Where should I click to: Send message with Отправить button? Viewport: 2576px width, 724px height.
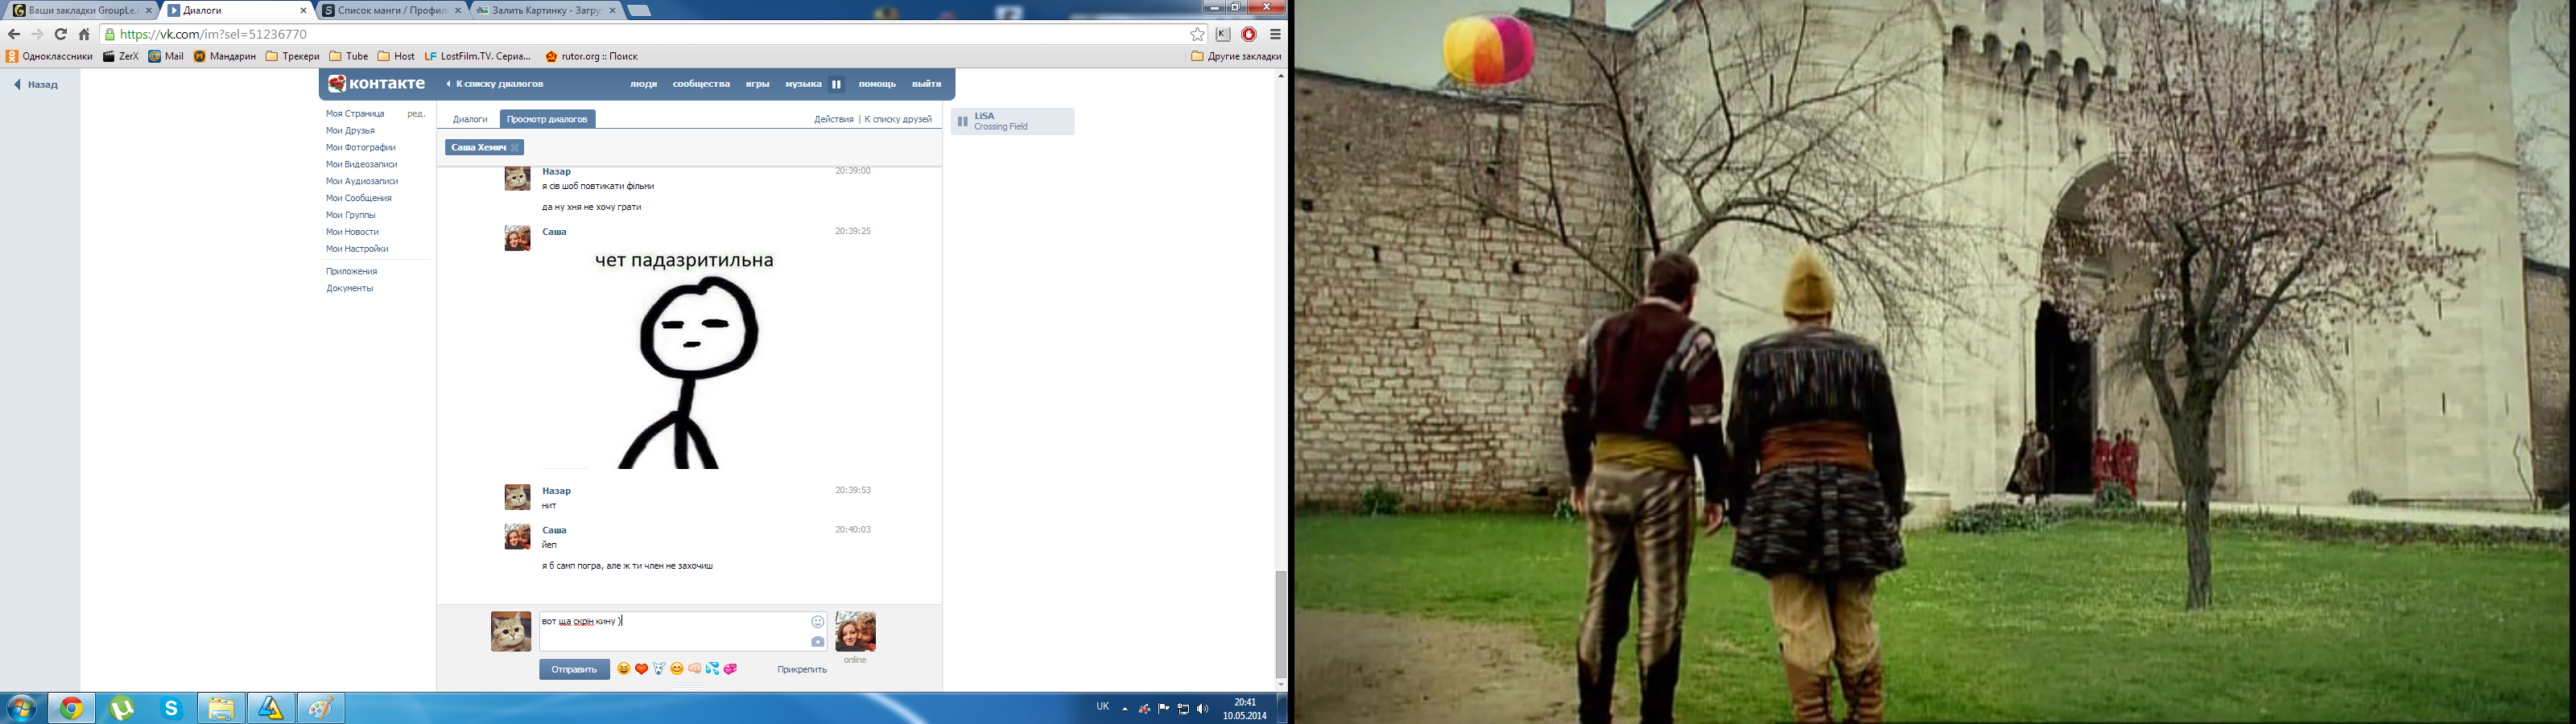pyautogui.click(x=574, y=669)
